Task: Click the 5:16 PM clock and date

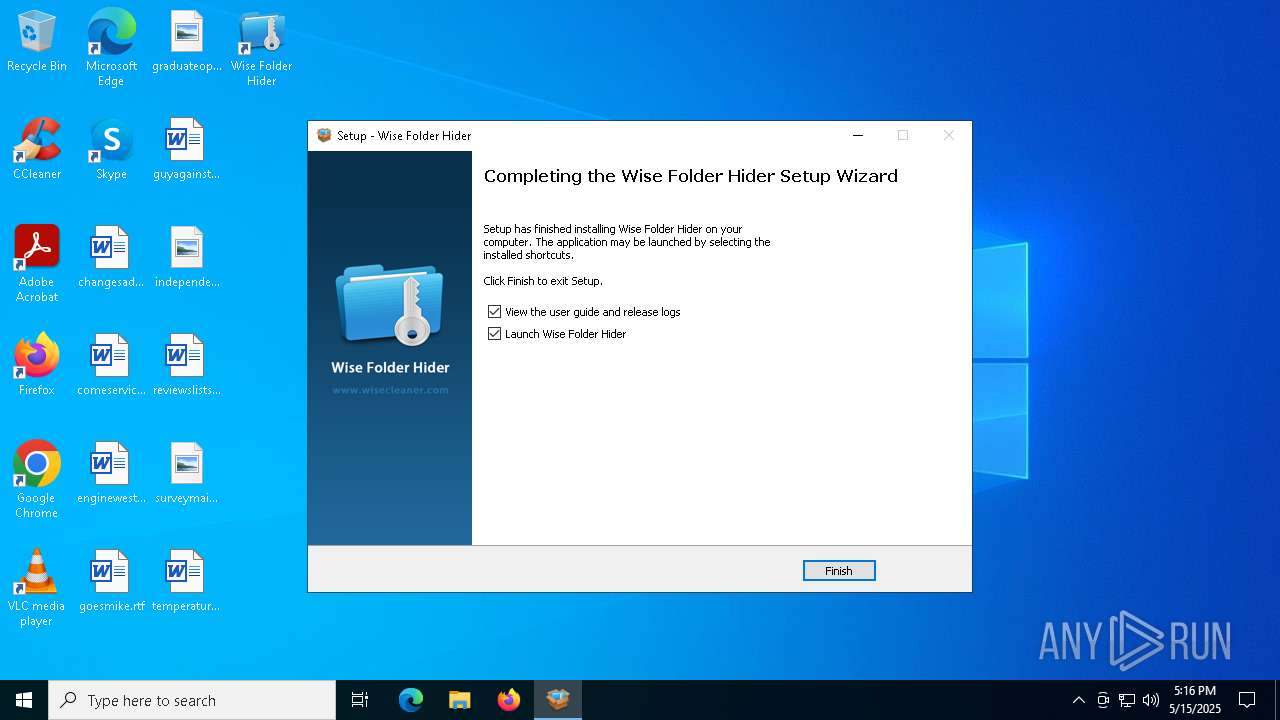Action: point(1195,700)
